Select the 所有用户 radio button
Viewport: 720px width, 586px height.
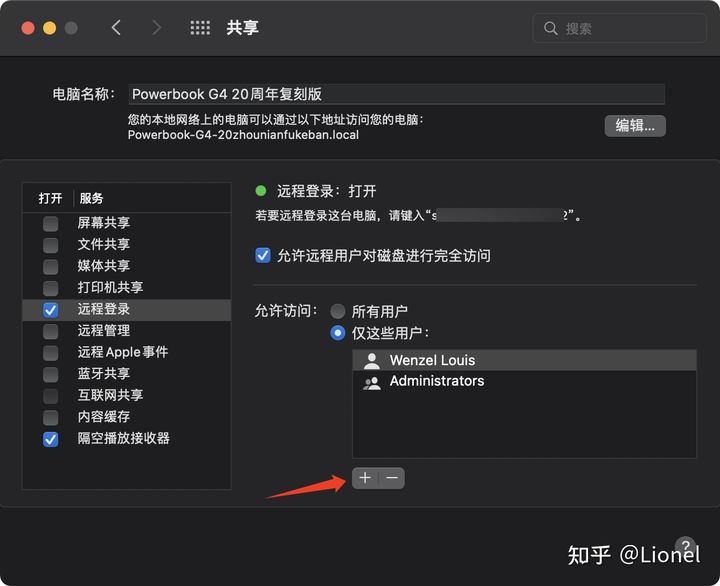[338, 311]
